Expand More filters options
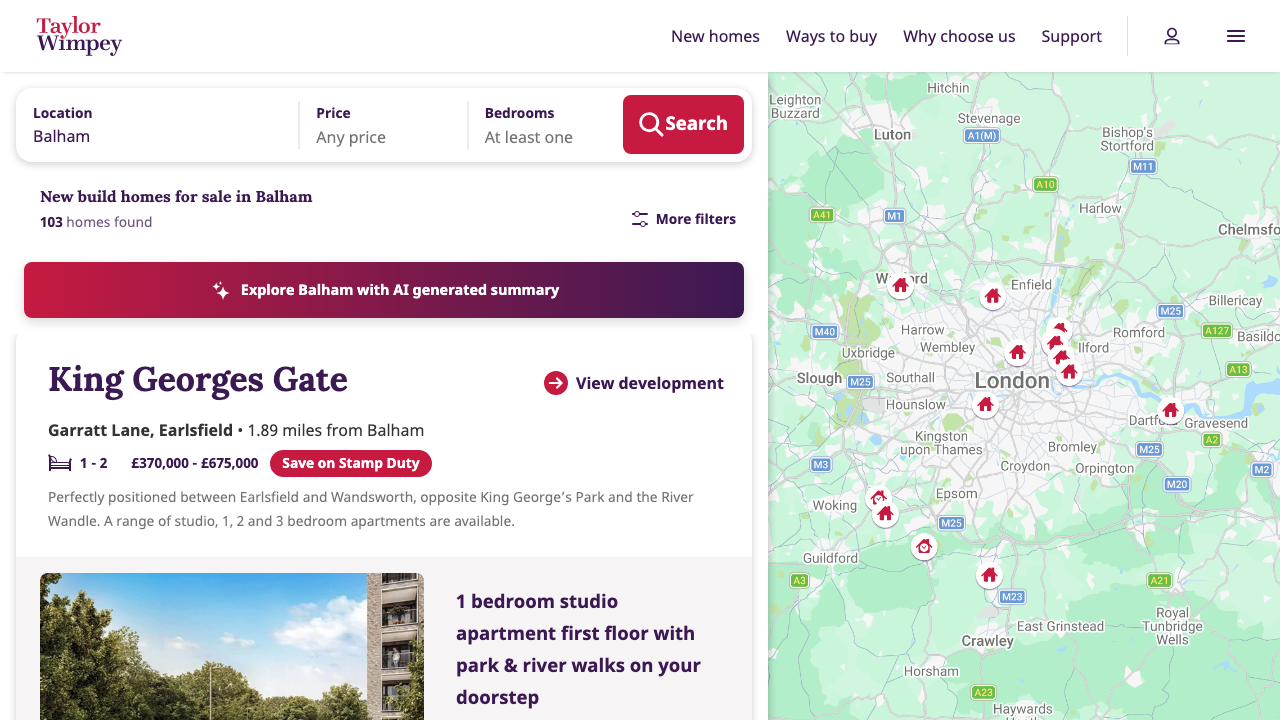Image resolution: width=1280 pixels, height=720 pixels. click(683, 219)
